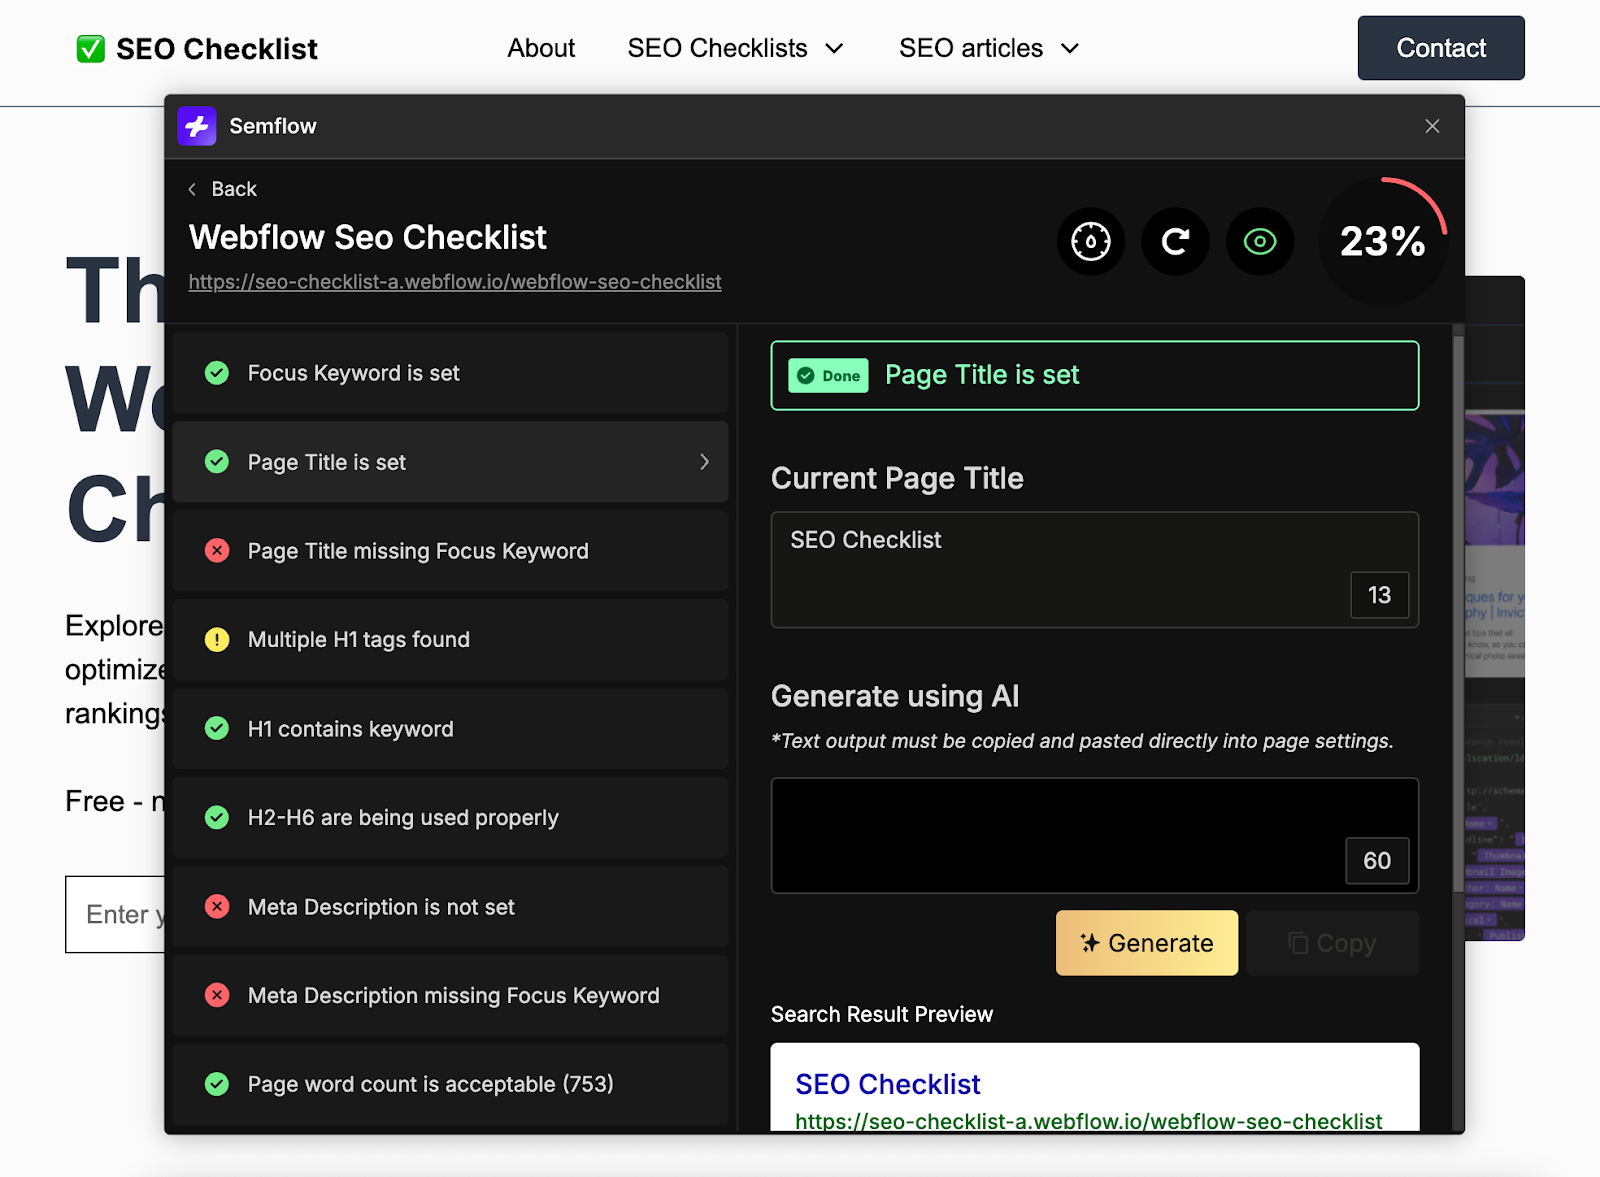Click green checkmark logo icon in header
Image resolution: width=1600 pixels, height=1177 pixels.
tap(91, 49)
